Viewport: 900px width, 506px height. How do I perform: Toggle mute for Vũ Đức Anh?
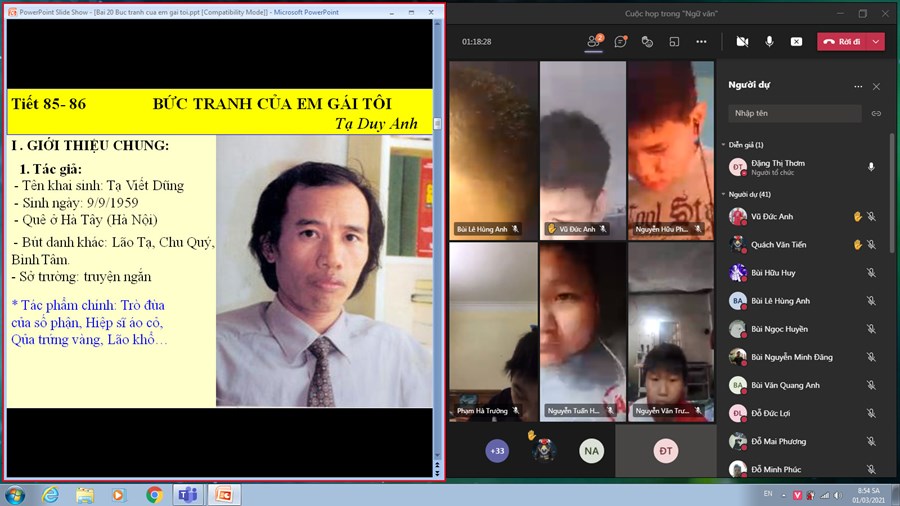coord(871,217)
